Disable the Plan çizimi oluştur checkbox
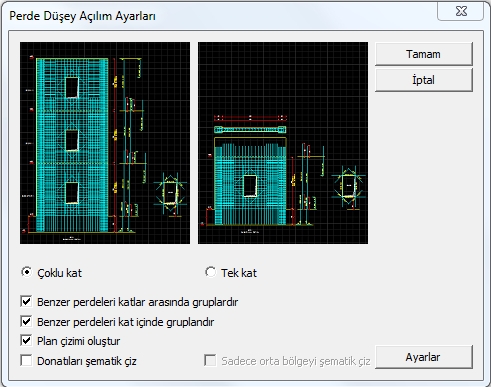Viewport: 491px width, 387px height. 26,341
